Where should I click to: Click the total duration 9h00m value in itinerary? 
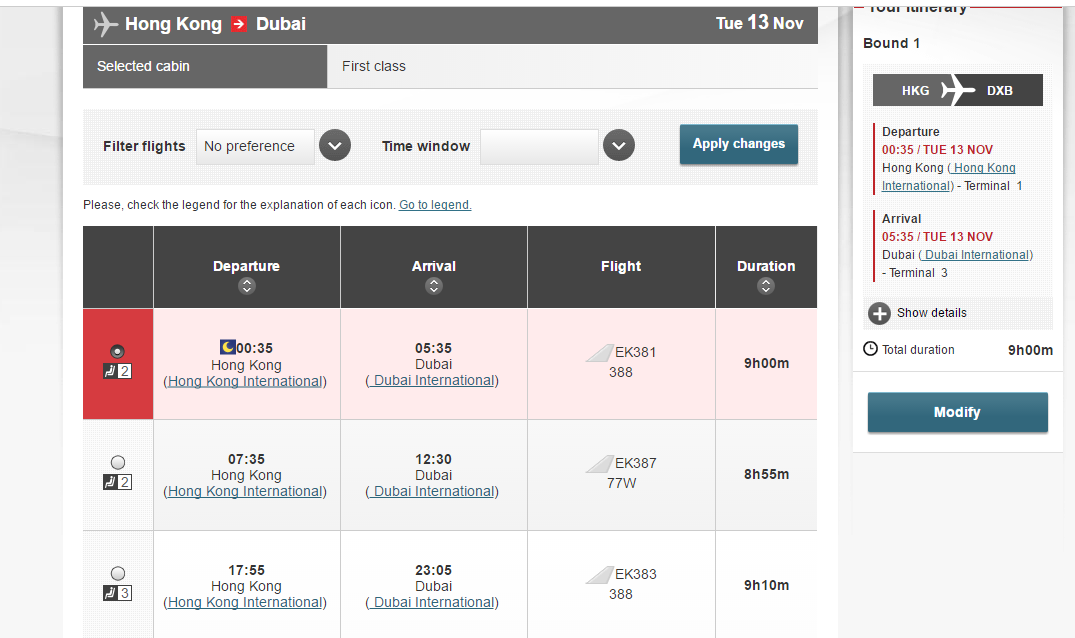click(x=1030, y=350)
